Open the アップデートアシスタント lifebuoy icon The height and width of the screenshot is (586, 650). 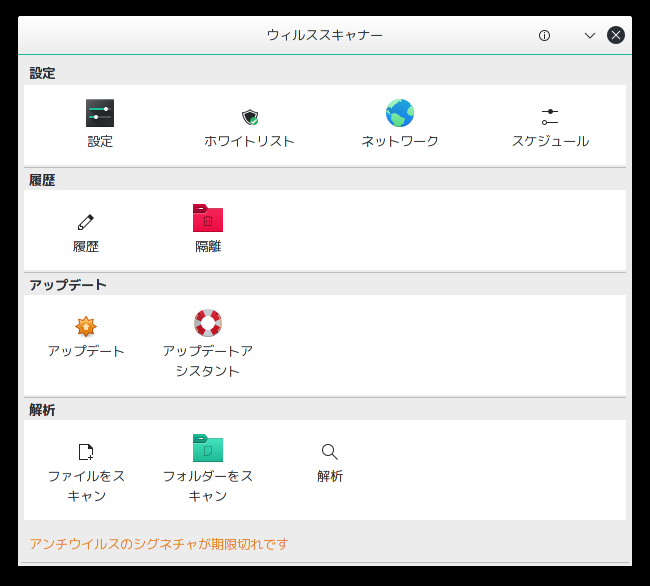click(208, 323)
